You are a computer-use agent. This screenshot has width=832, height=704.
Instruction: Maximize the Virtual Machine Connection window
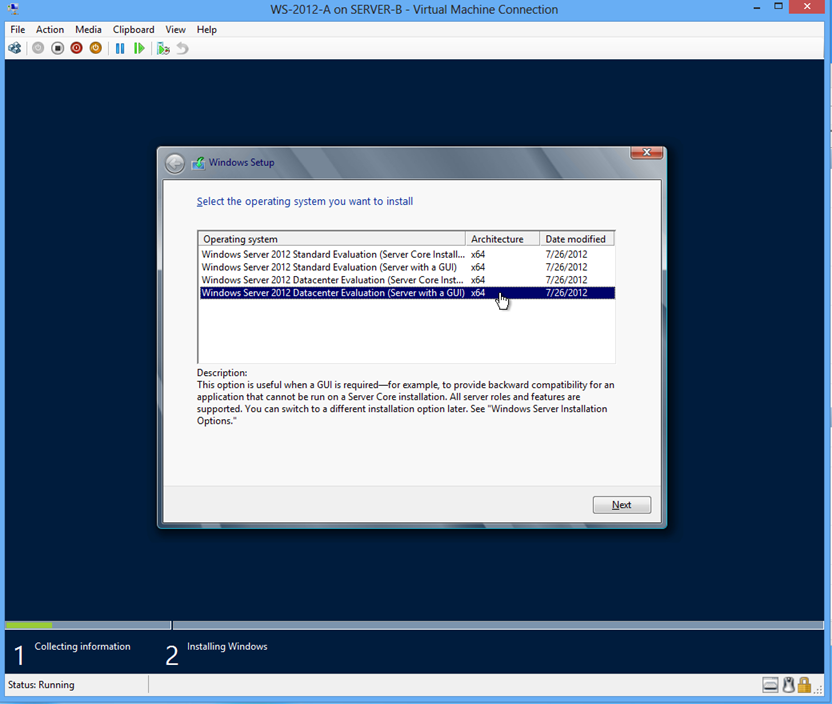tap(778, 7)
